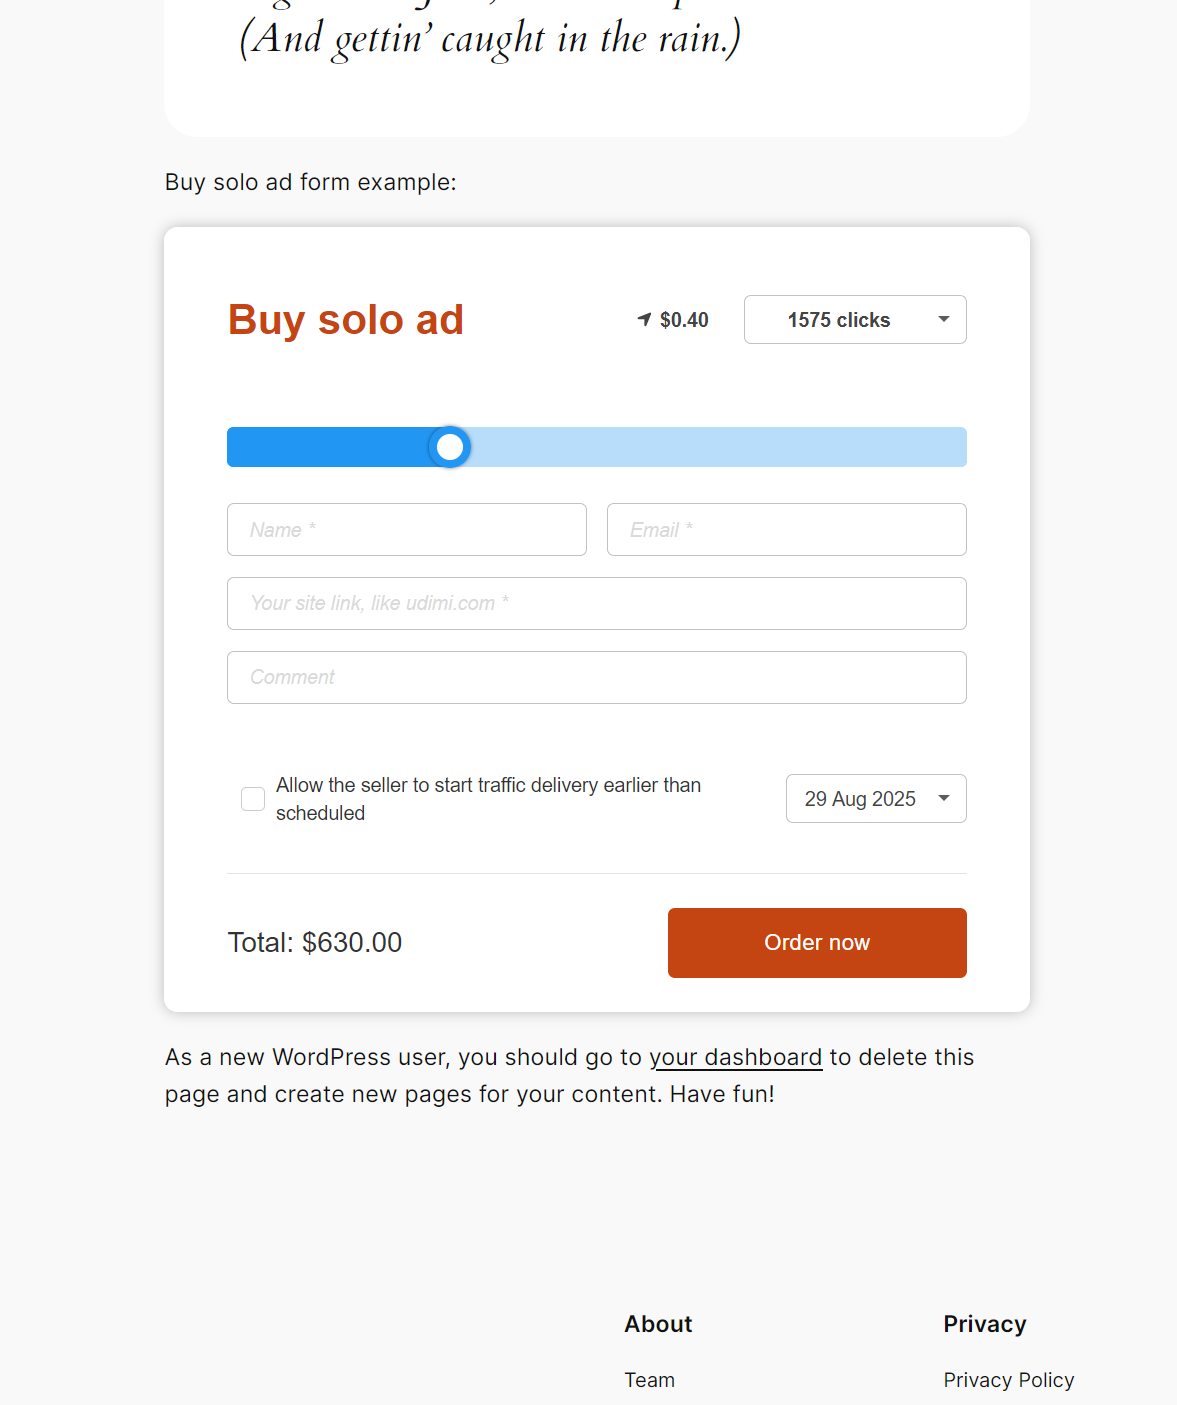Click the "Privacy" footer heading

[984, 1323]
